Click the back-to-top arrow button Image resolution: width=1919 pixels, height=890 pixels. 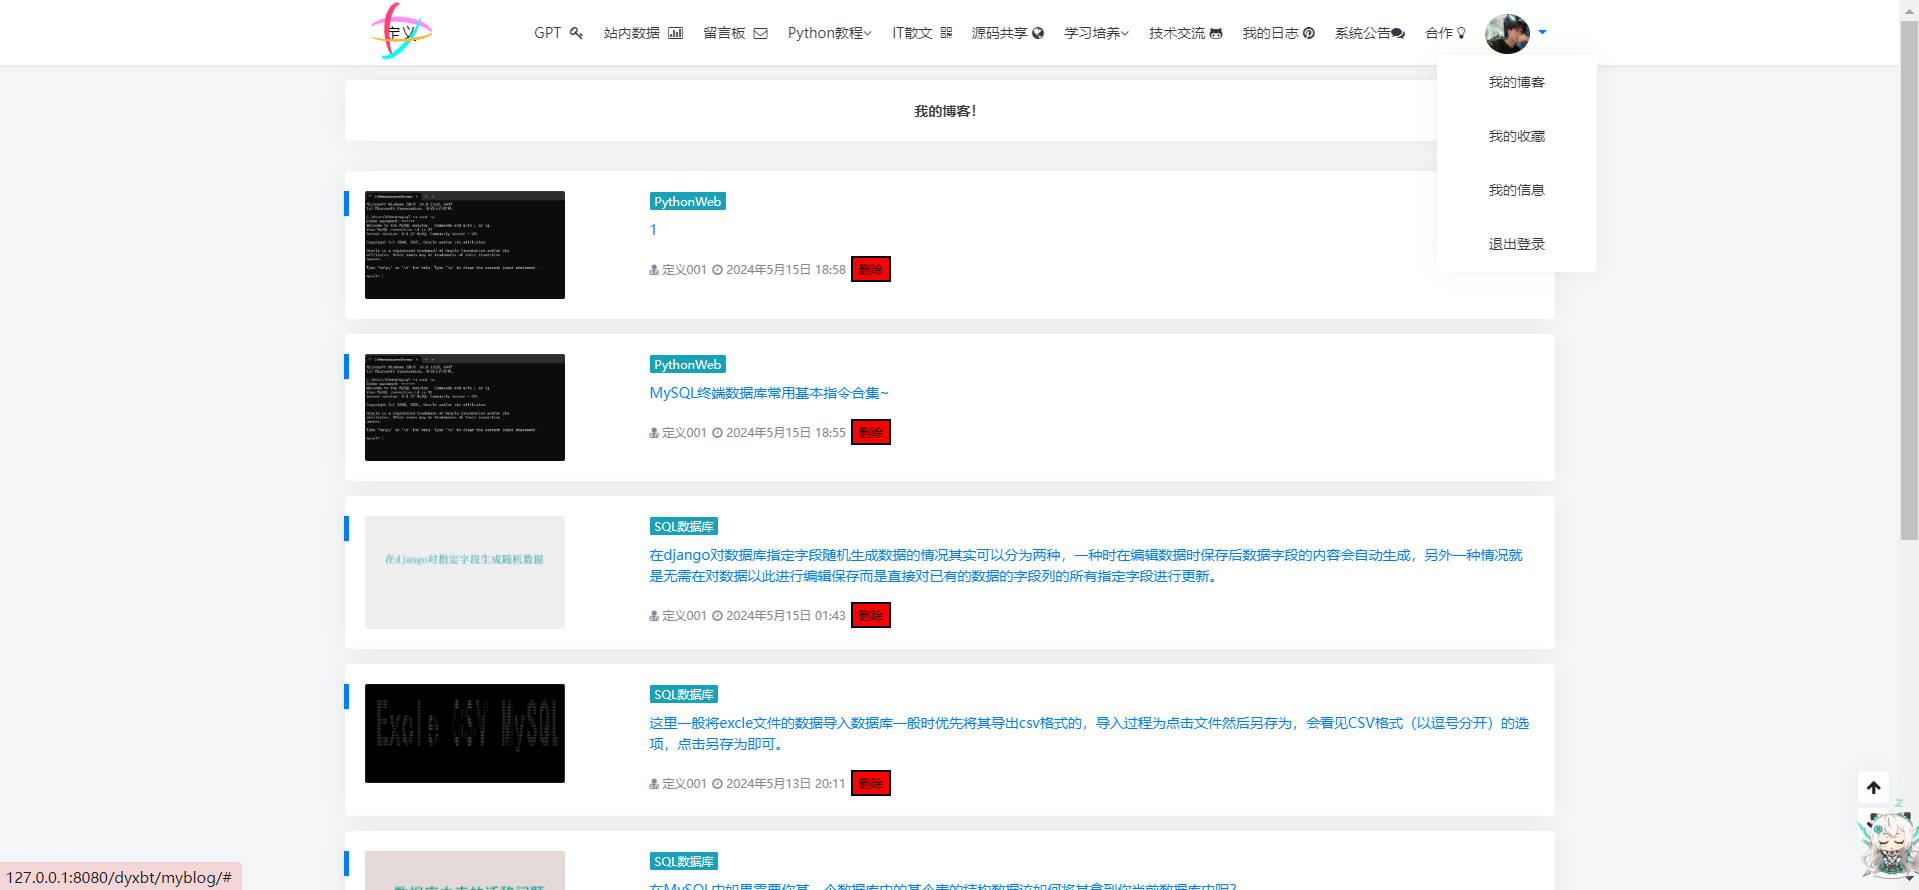point(1873,787)
